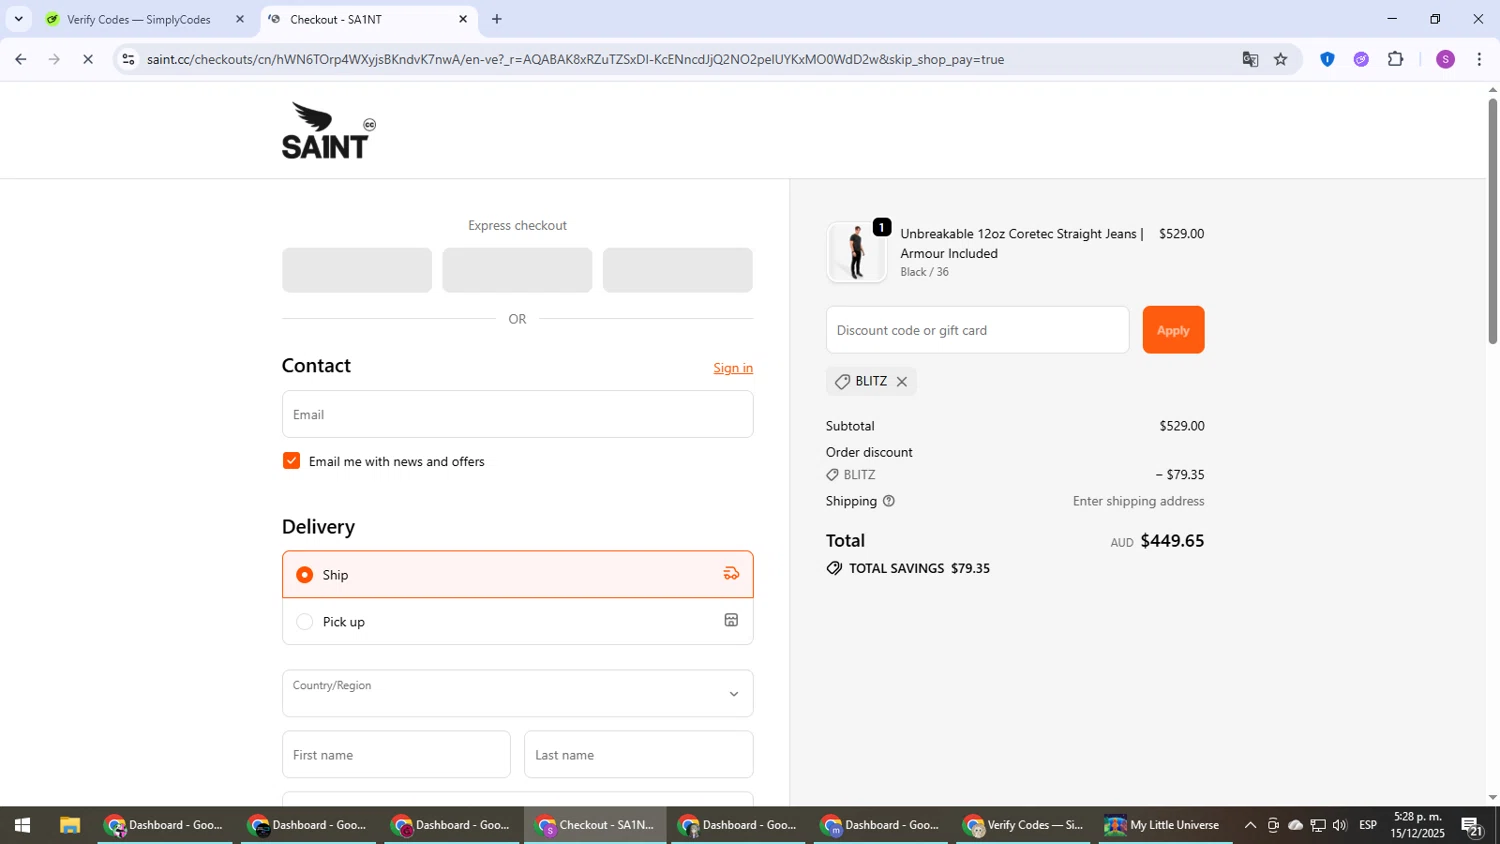Click the browser address bar URL
1500x844 pixels.
click(575, 59)
